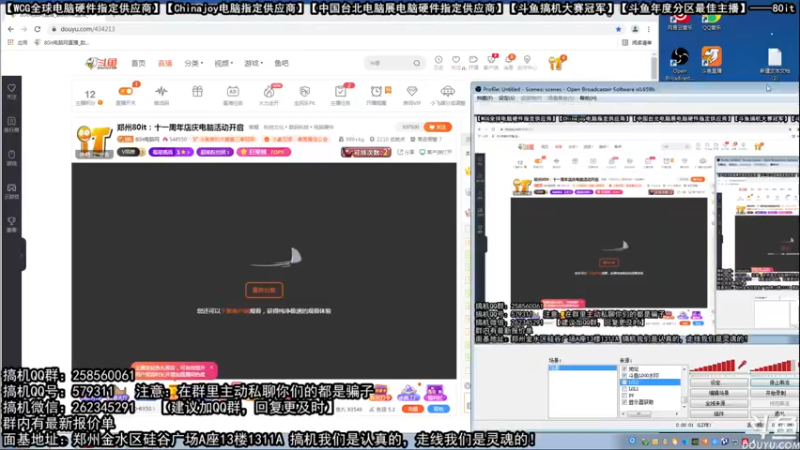Open the AD 广告任务 icon

tap(233, 92)
